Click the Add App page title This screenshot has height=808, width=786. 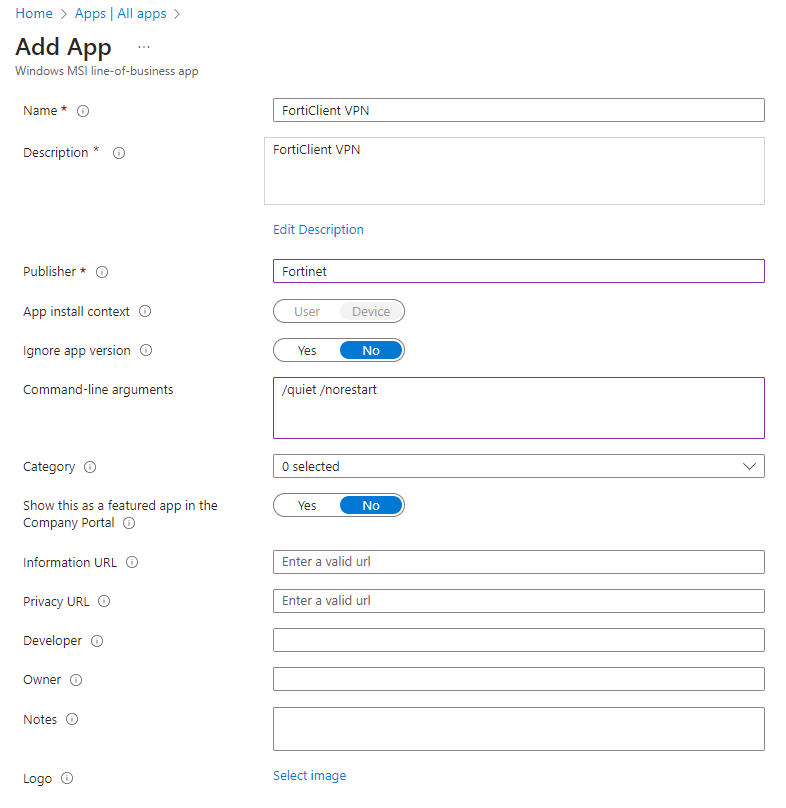coord(63,47)
